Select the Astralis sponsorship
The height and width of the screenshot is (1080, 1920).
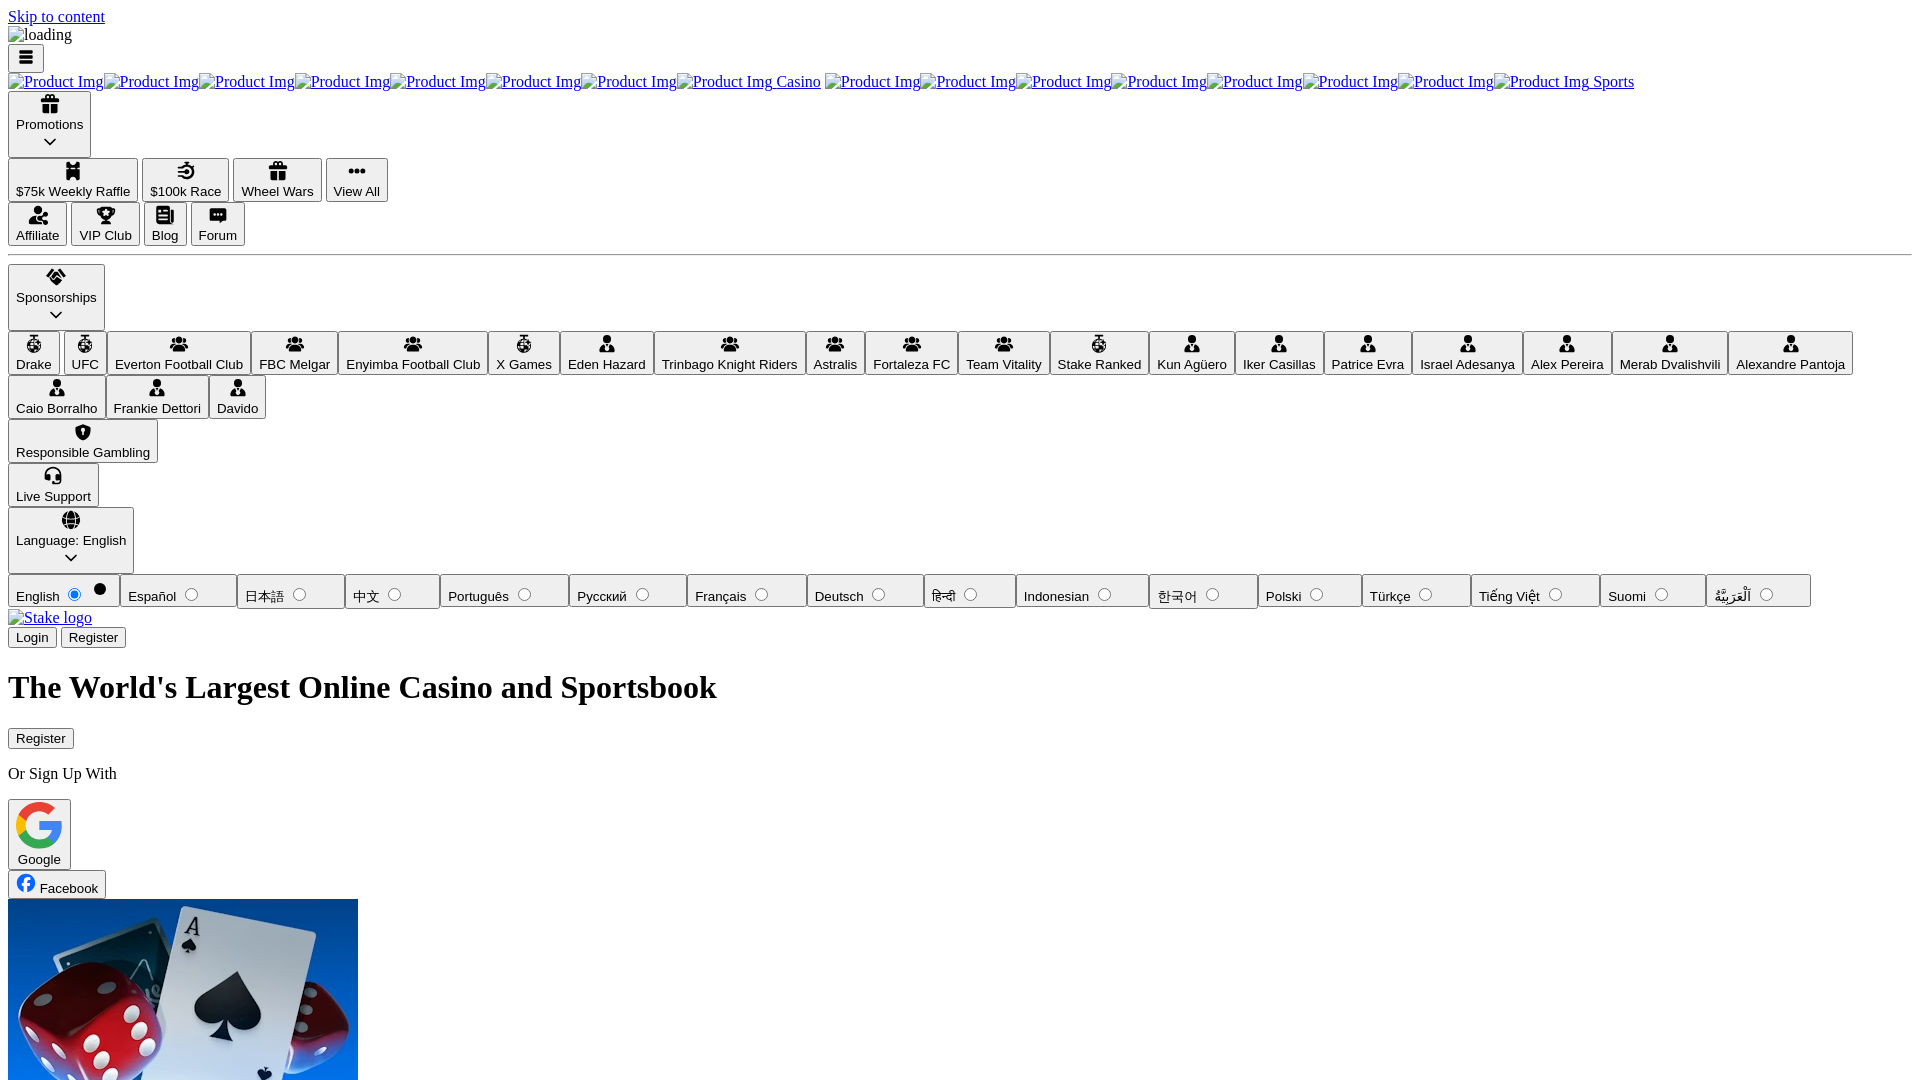(835, 353)
